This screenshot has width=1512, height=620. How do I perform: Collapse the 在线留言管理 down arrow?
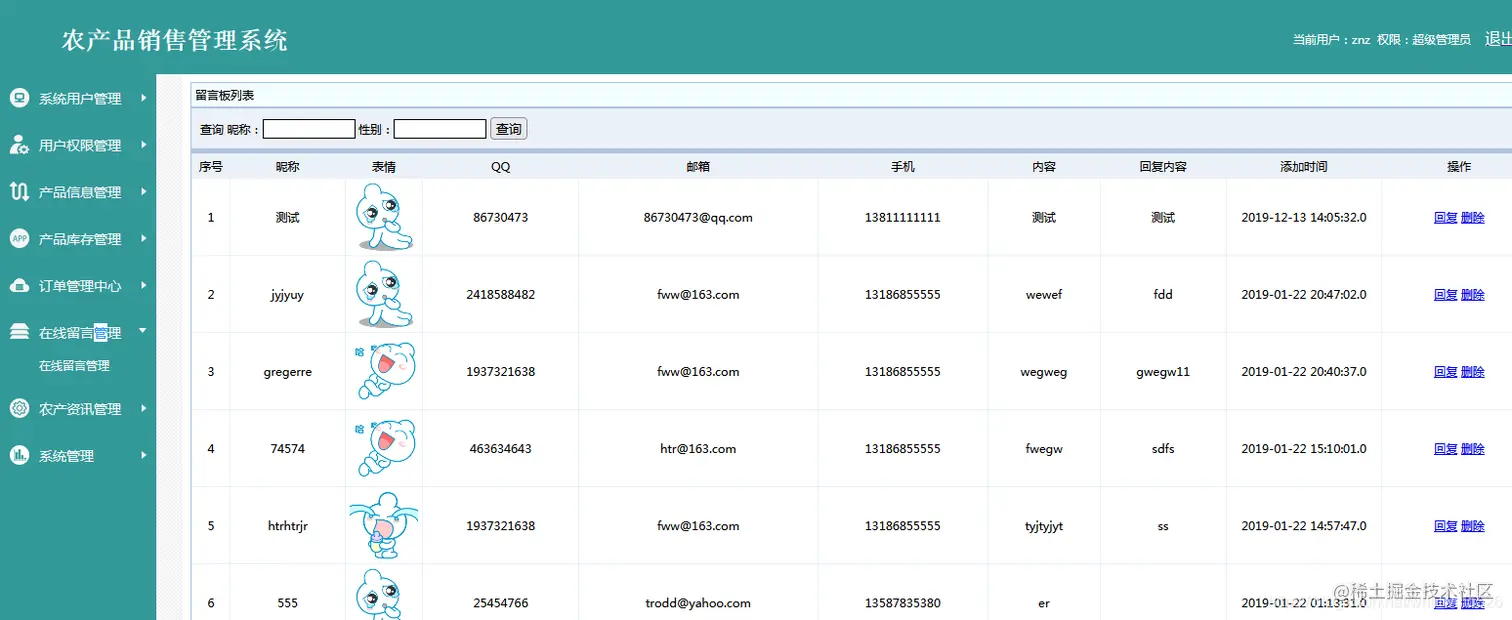coord(143,330)
